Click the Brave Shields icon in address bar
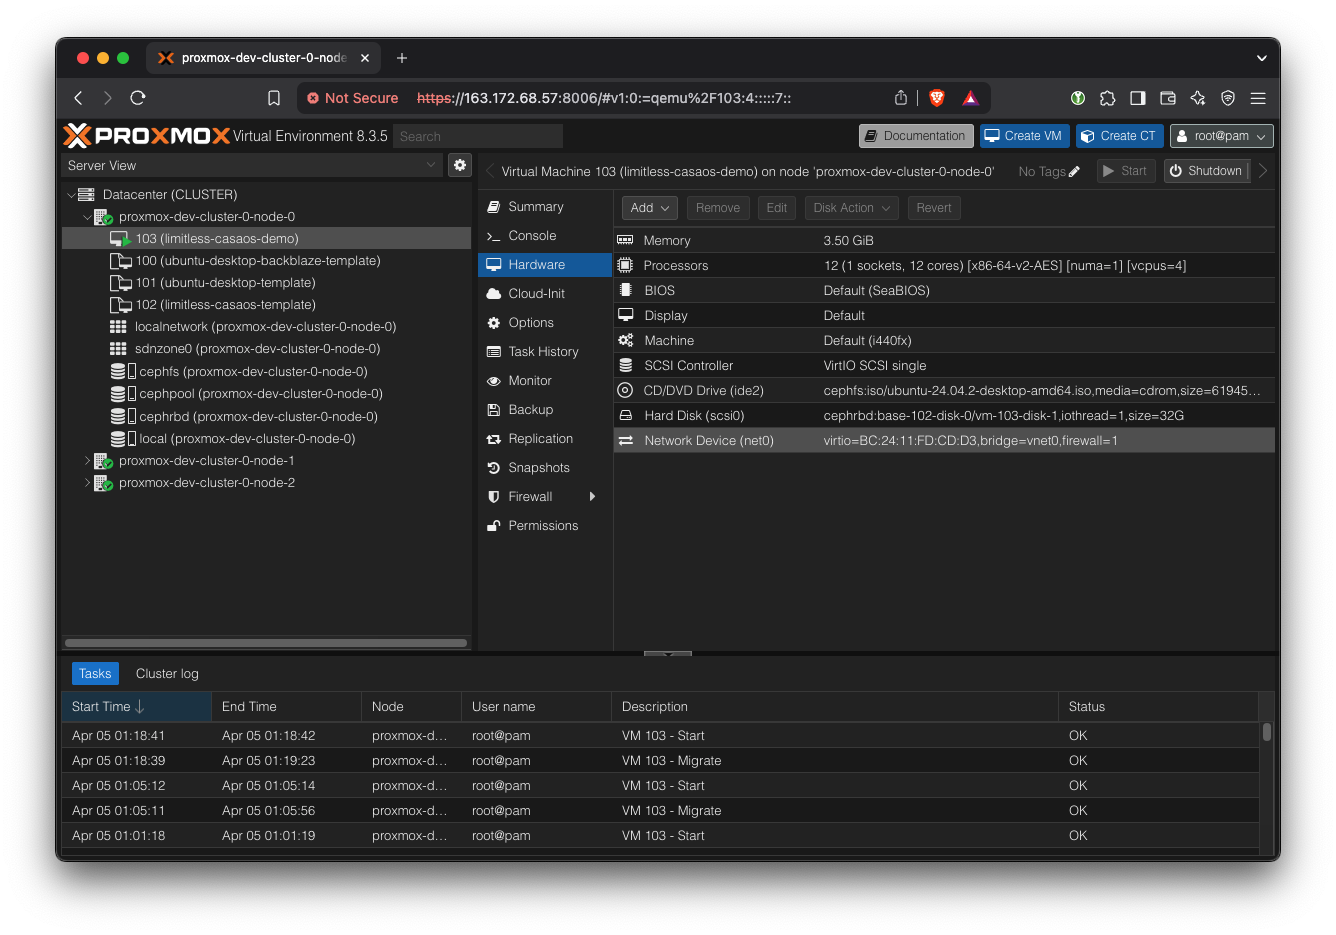1336x935 pixels. pos(937,98)
